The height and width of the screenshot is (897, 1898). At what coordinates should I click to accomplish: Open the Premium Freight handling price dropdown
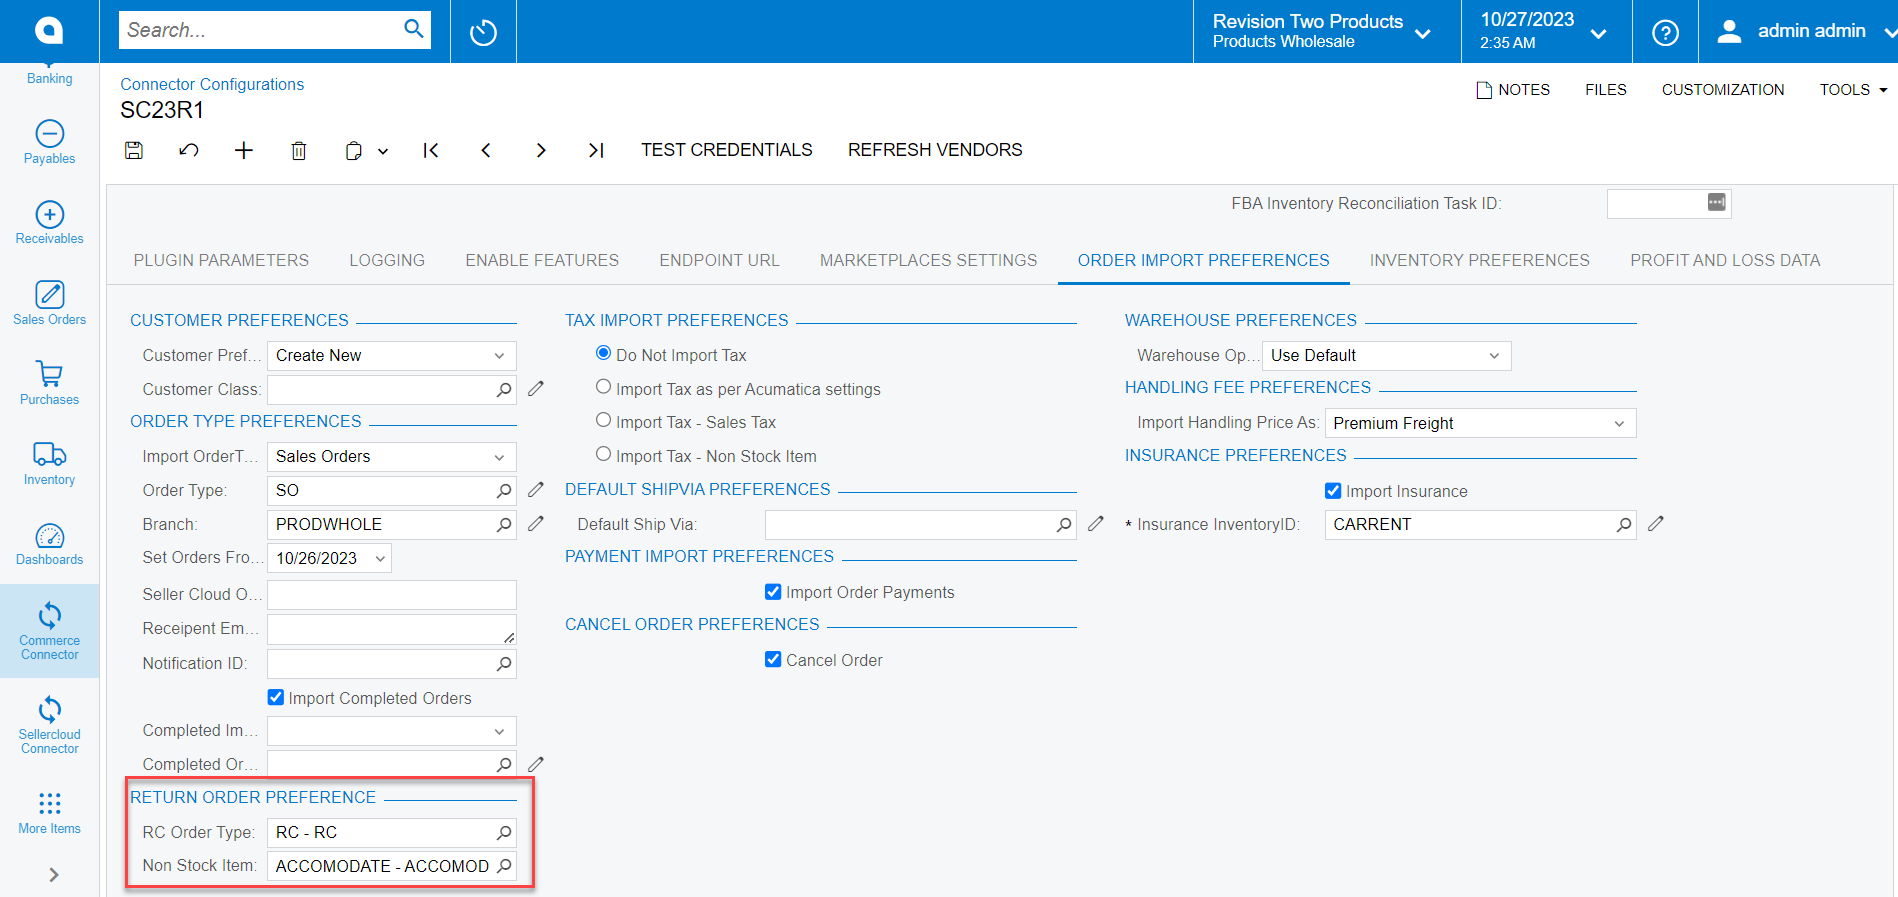(1480, 423)
